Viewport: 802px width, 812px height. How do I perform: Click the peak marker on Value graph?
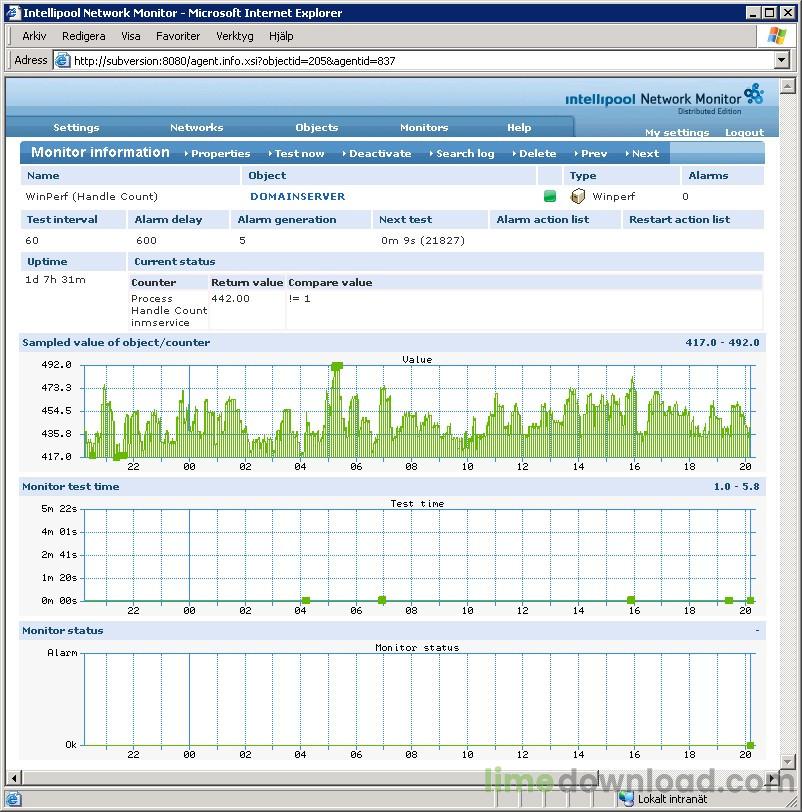coord(337,366)
